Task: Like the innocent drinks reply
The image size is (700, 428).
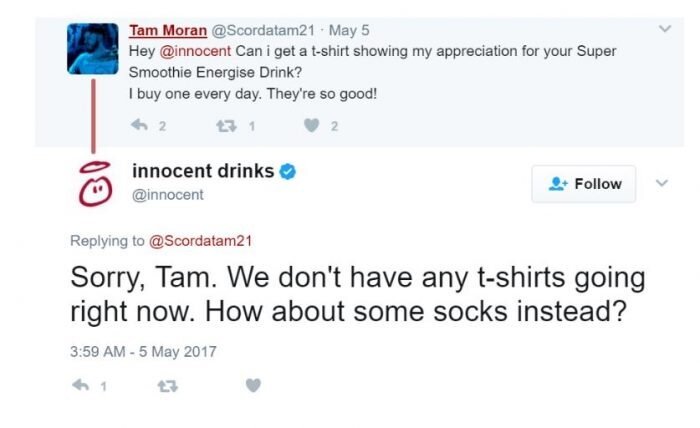Action: pyautogui.click(x=253, y=385)
